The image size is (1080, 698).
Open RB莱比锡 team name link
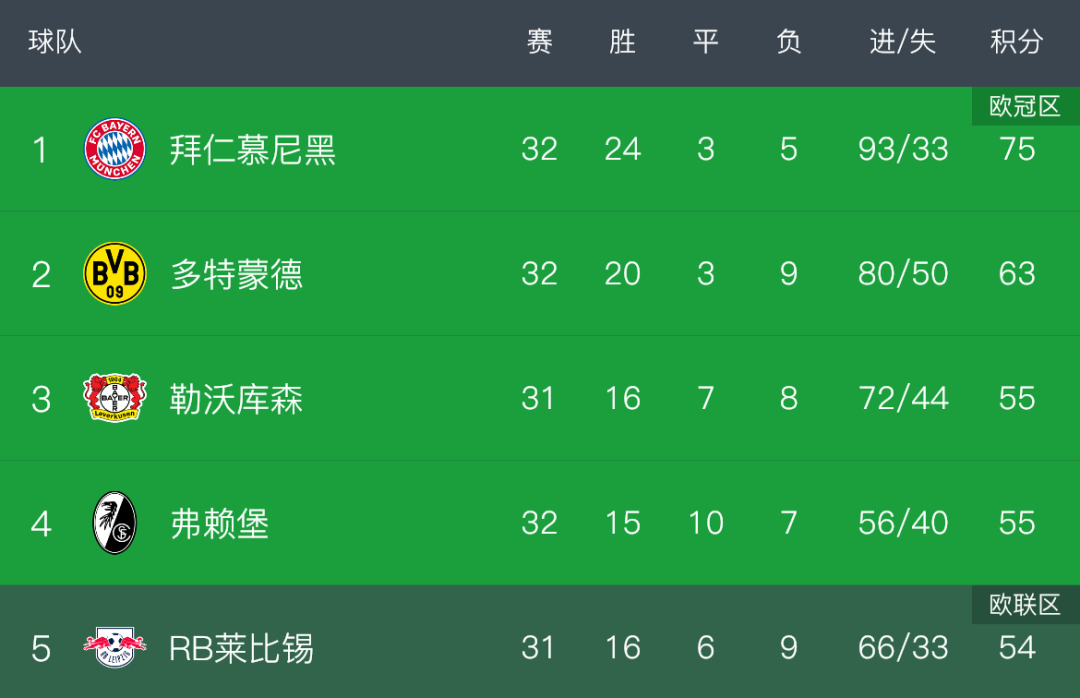point(241,648)
